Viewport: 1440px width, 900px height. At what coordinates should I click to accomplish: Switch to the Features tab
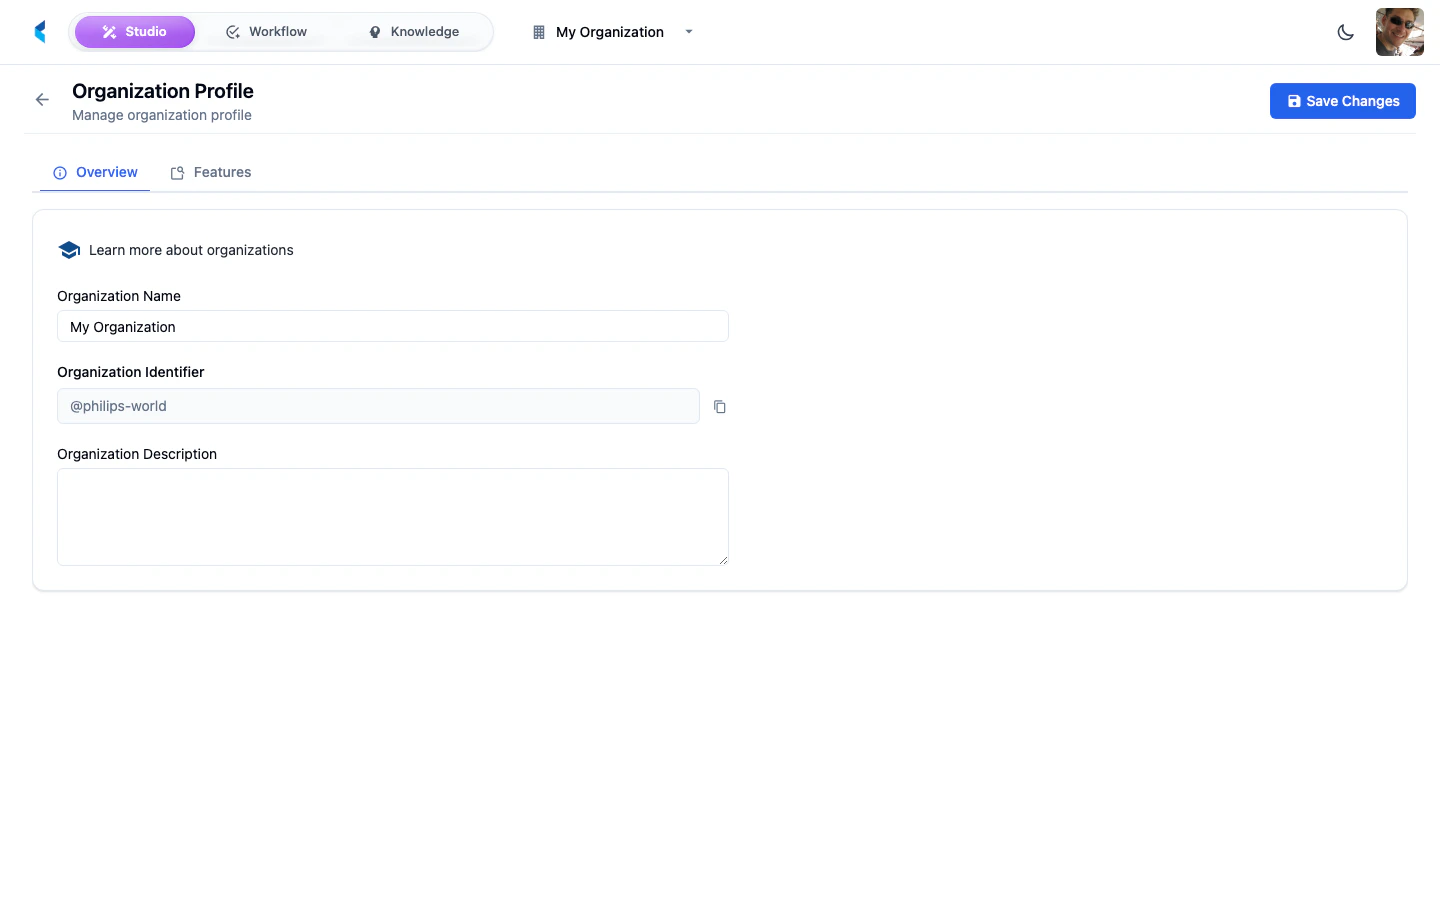coord(211,172)
